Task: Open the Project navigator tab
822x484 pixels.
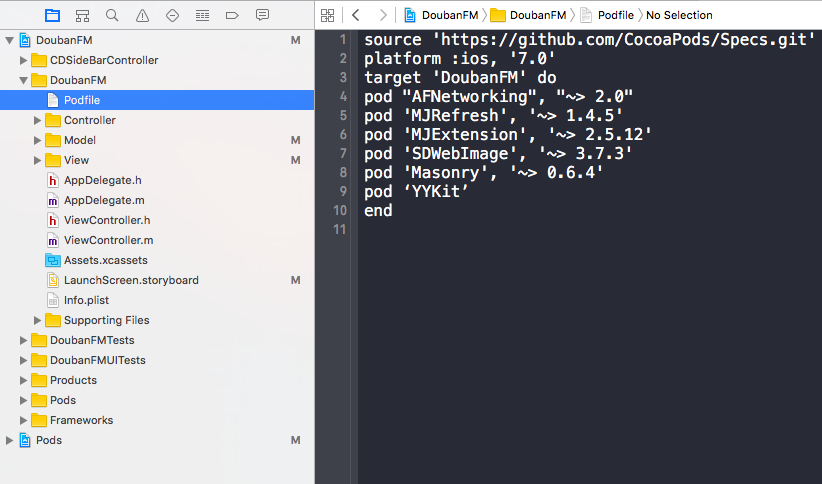Action: click(x=52, y=16)
